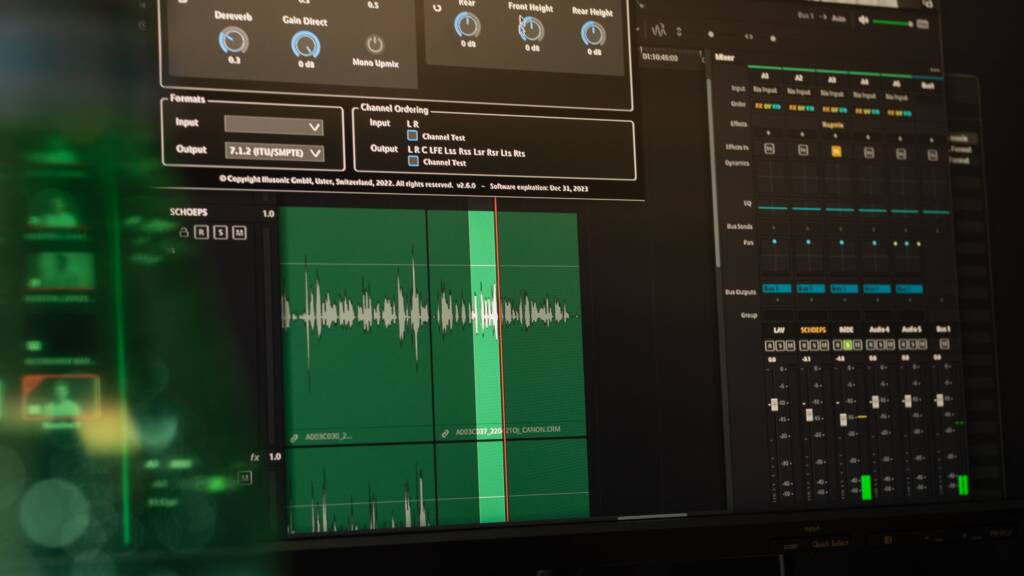This screenshot has width=1024, height=576.
Task: Toggle the green active solo button on mixer channel A3
Action: [848, 345]
